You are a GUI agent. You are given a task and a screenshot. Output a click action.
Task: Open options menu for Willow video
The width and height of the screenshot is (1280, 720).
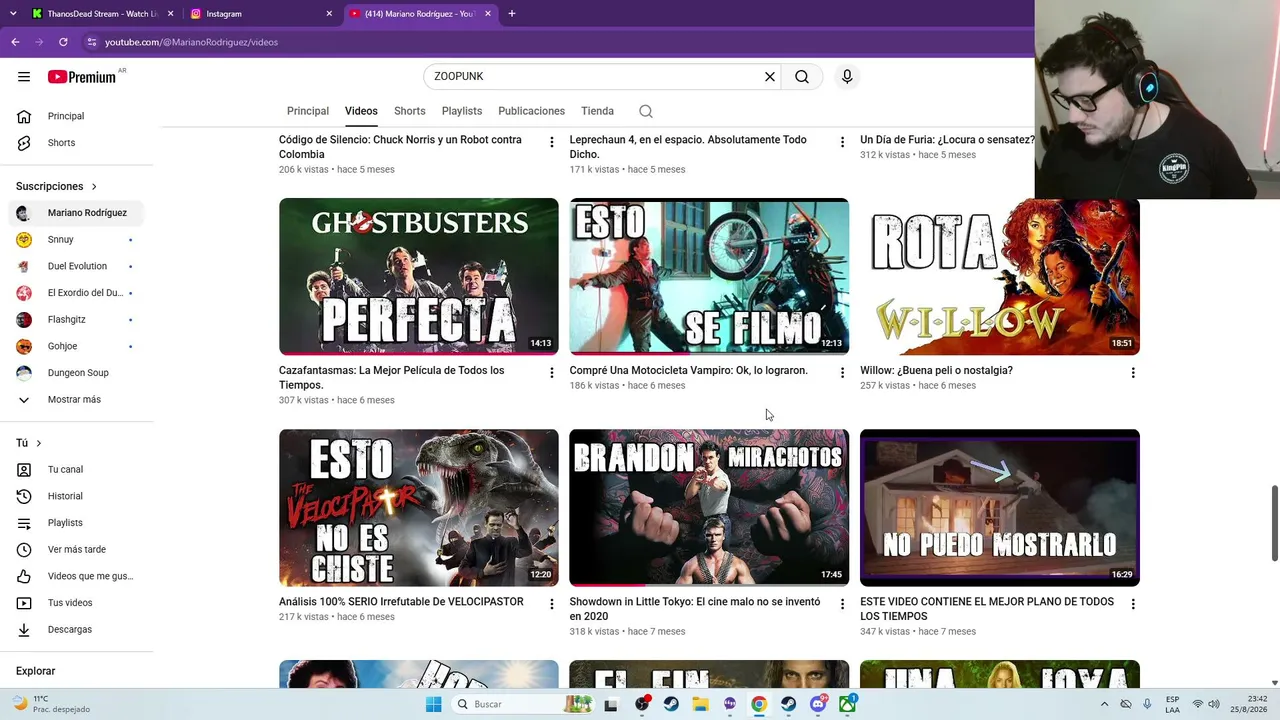tap(1133, 373)
